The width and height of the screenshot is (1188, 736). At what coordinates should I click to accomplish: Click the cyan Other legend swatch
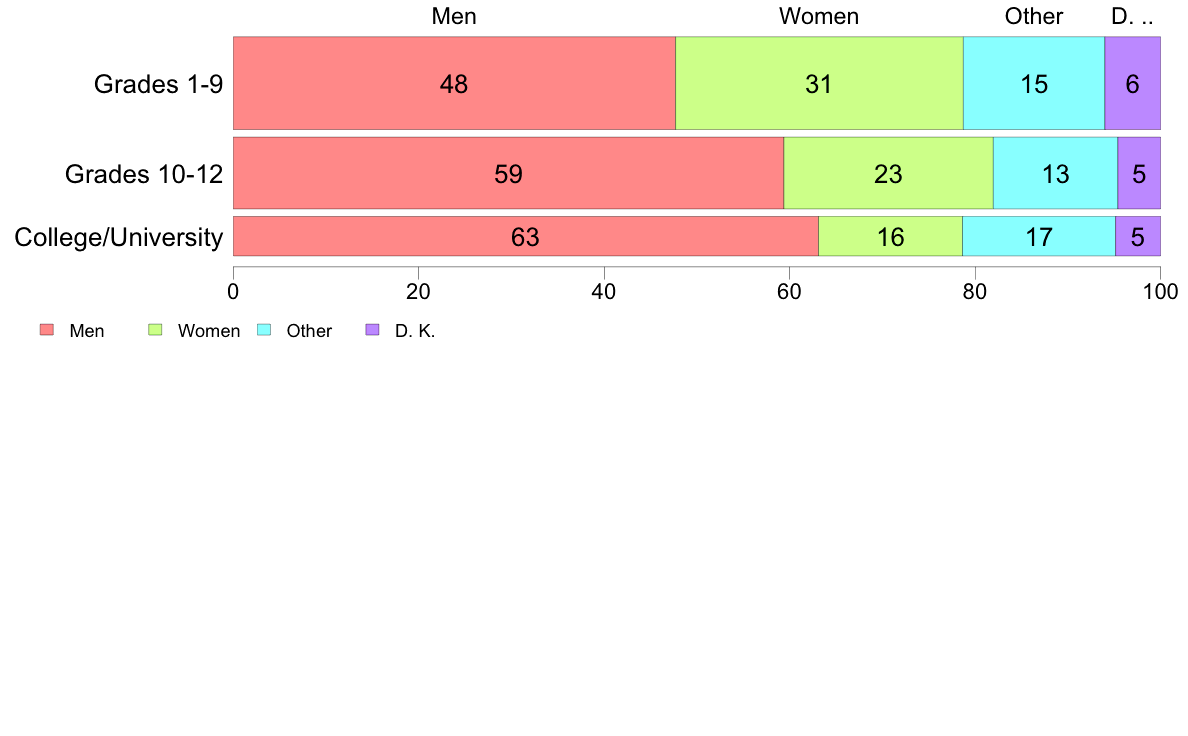point(264,330)
